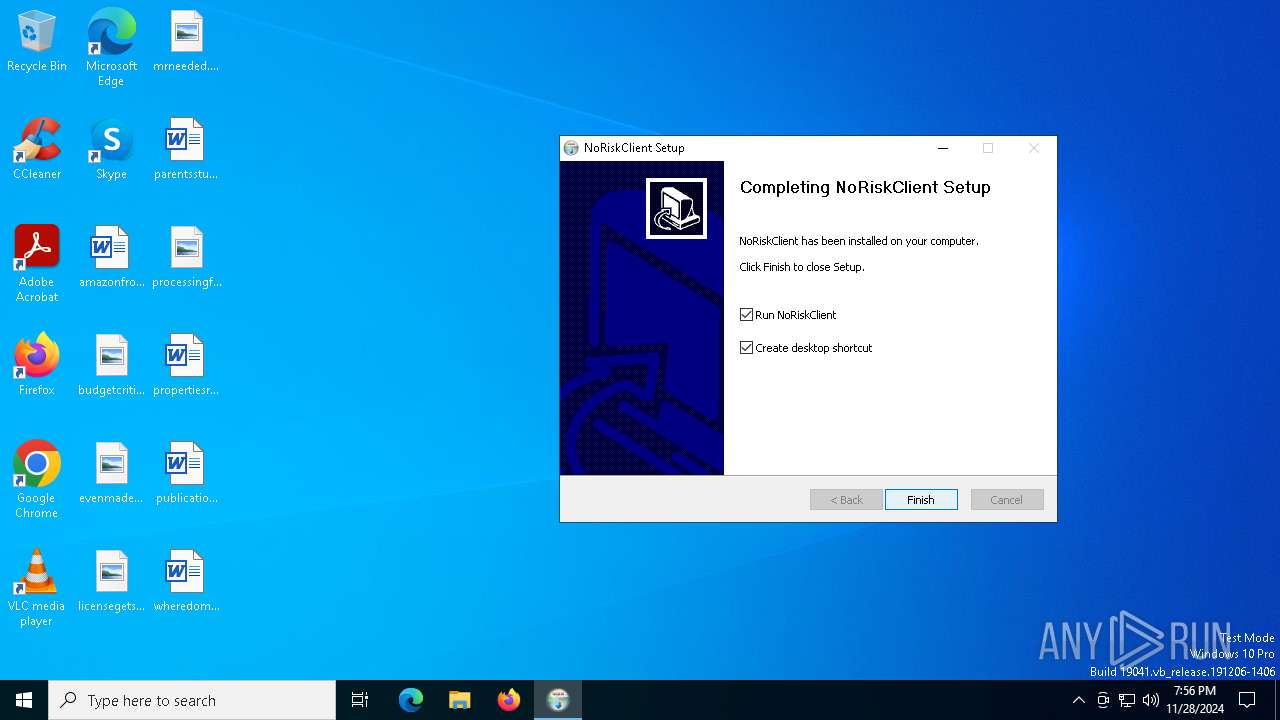Select the Google Chrome desktop shortcut

(37, 480)
